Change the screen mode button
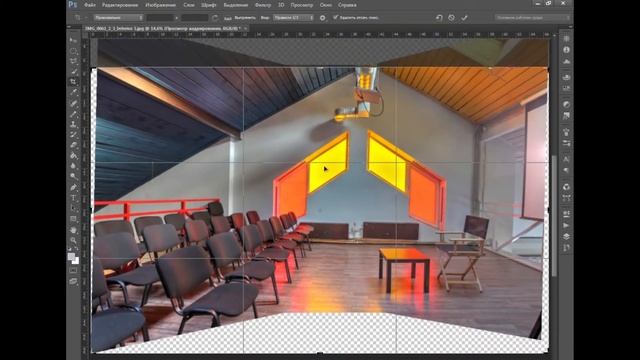Viewport: 640px width, 360px height. (x=73, y=281)
